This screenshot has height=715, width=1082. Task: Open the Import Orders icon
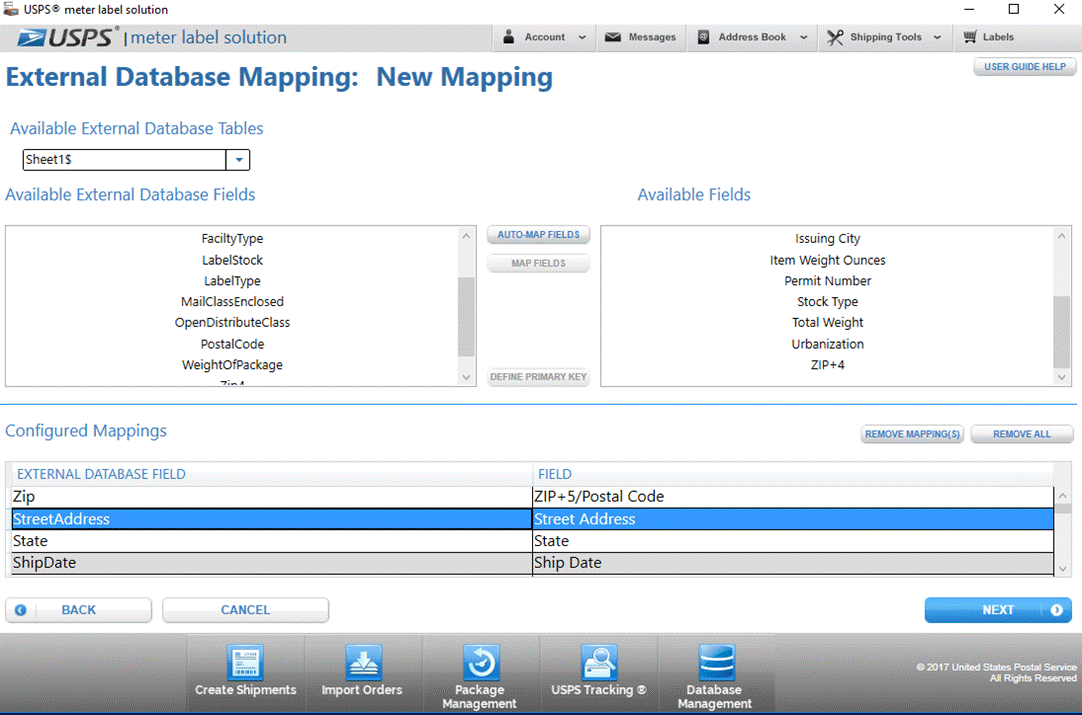tap(363, 662)
